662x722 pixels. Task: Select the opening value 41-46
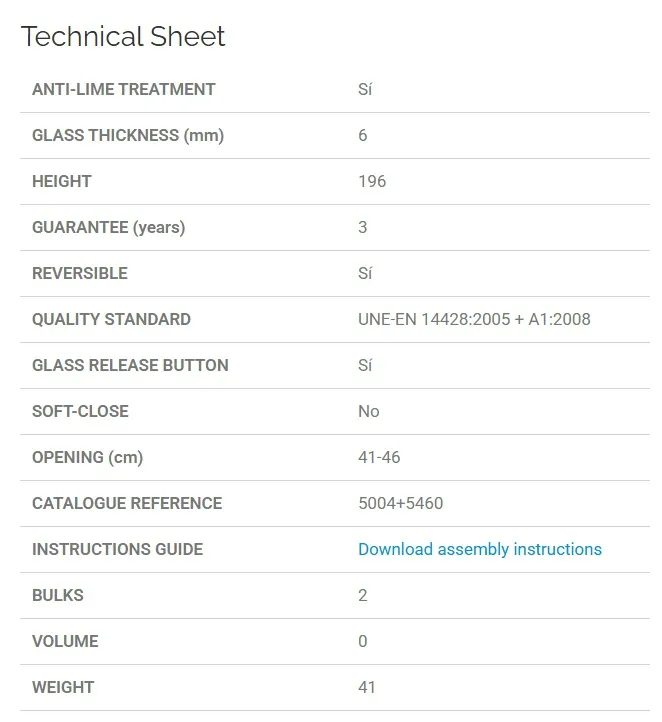point(379,457)
